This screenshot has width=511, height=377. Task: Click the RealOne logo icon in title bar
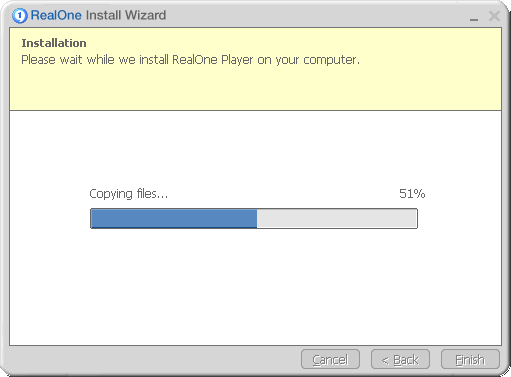[20, 16]
